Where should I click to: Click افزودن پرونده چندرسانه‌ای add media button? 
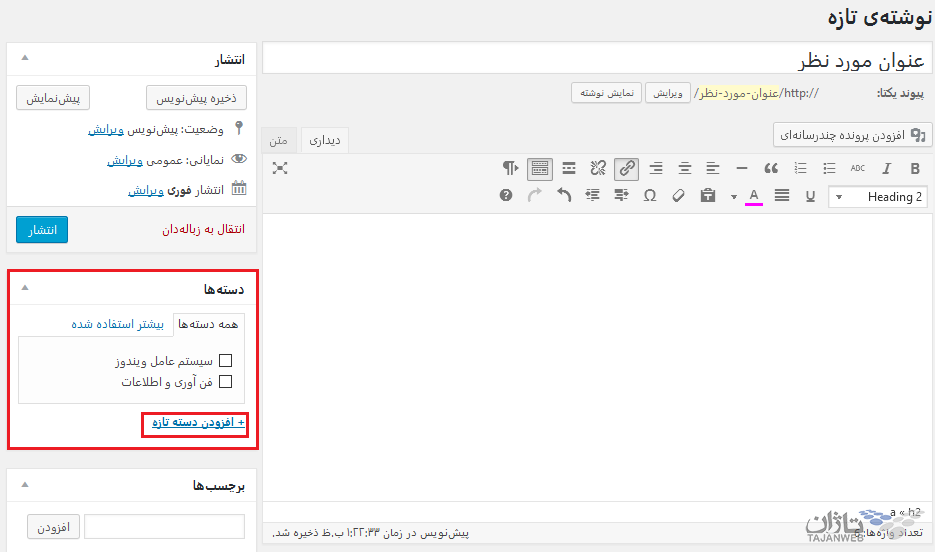853,135
